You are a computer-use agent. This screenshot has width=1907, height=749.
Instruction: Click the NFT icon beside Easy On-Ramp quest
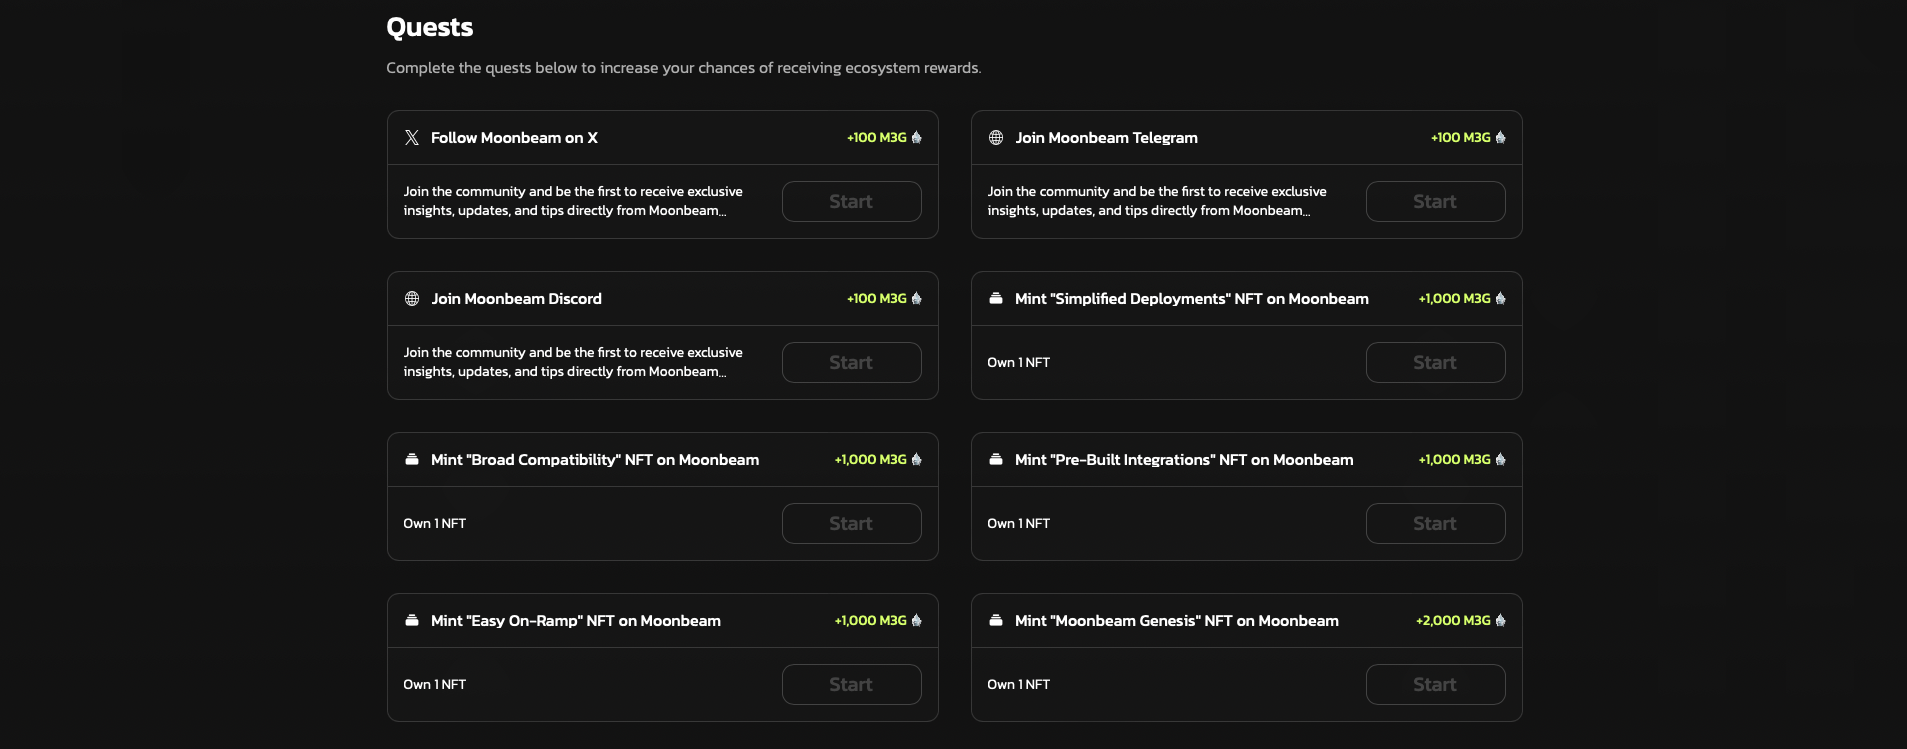(x=412, y=620)
